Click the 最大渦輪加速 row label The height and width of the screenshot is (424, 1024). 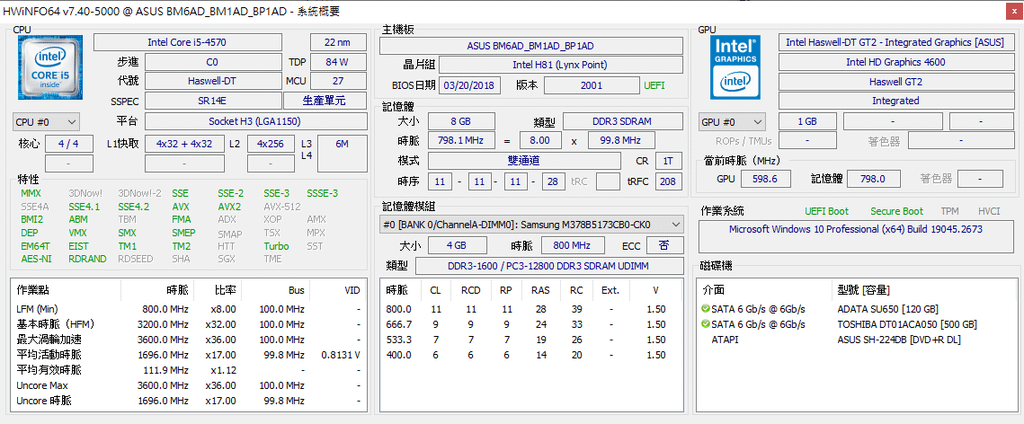[x=49, y=339]
